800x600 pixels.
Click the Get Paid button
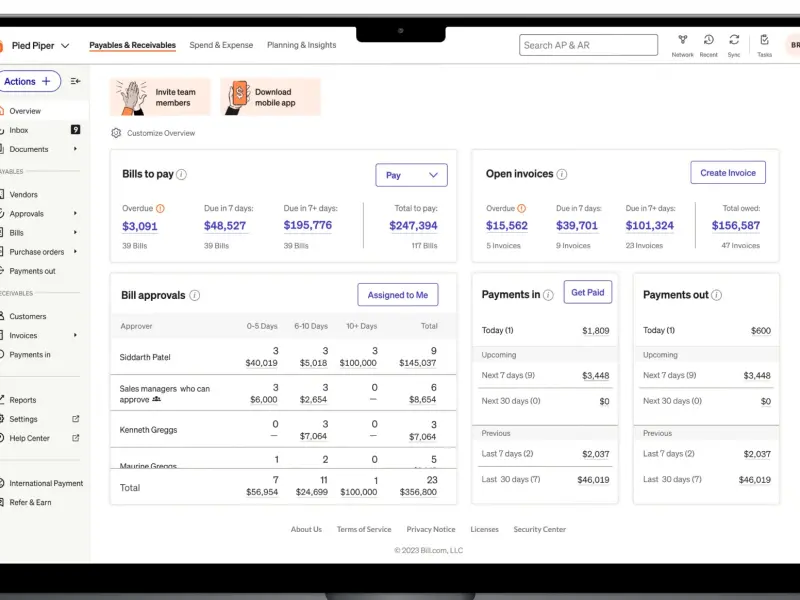[x=587, y=292]
